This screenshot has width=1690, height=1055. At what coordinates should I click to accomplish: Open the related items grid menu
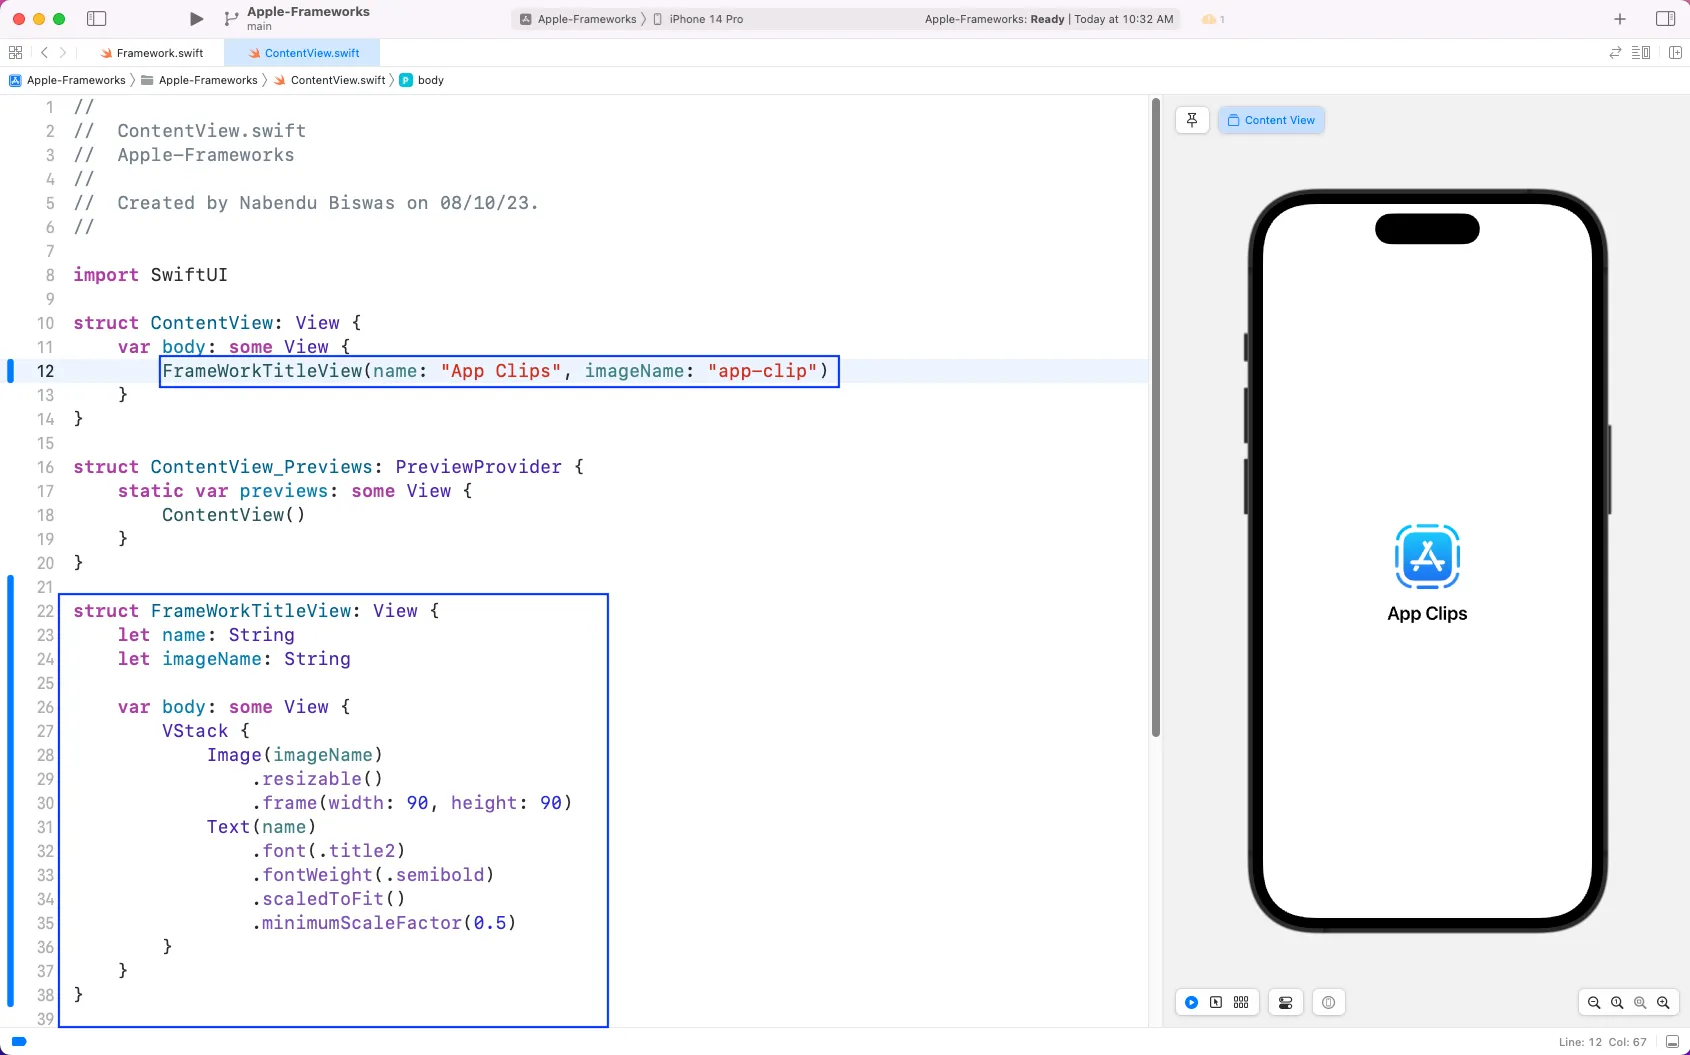click(x=15, y=53)
